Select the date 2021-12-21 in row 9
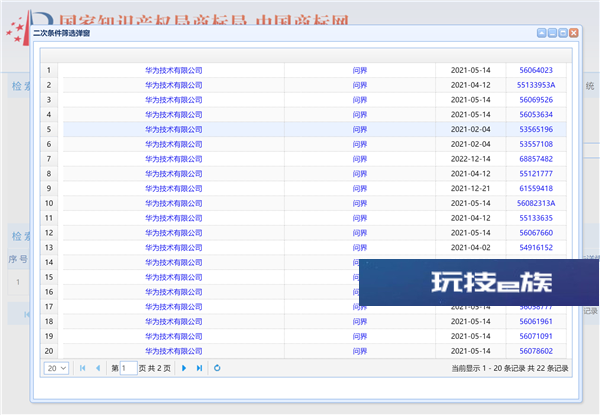 [470, 189]
